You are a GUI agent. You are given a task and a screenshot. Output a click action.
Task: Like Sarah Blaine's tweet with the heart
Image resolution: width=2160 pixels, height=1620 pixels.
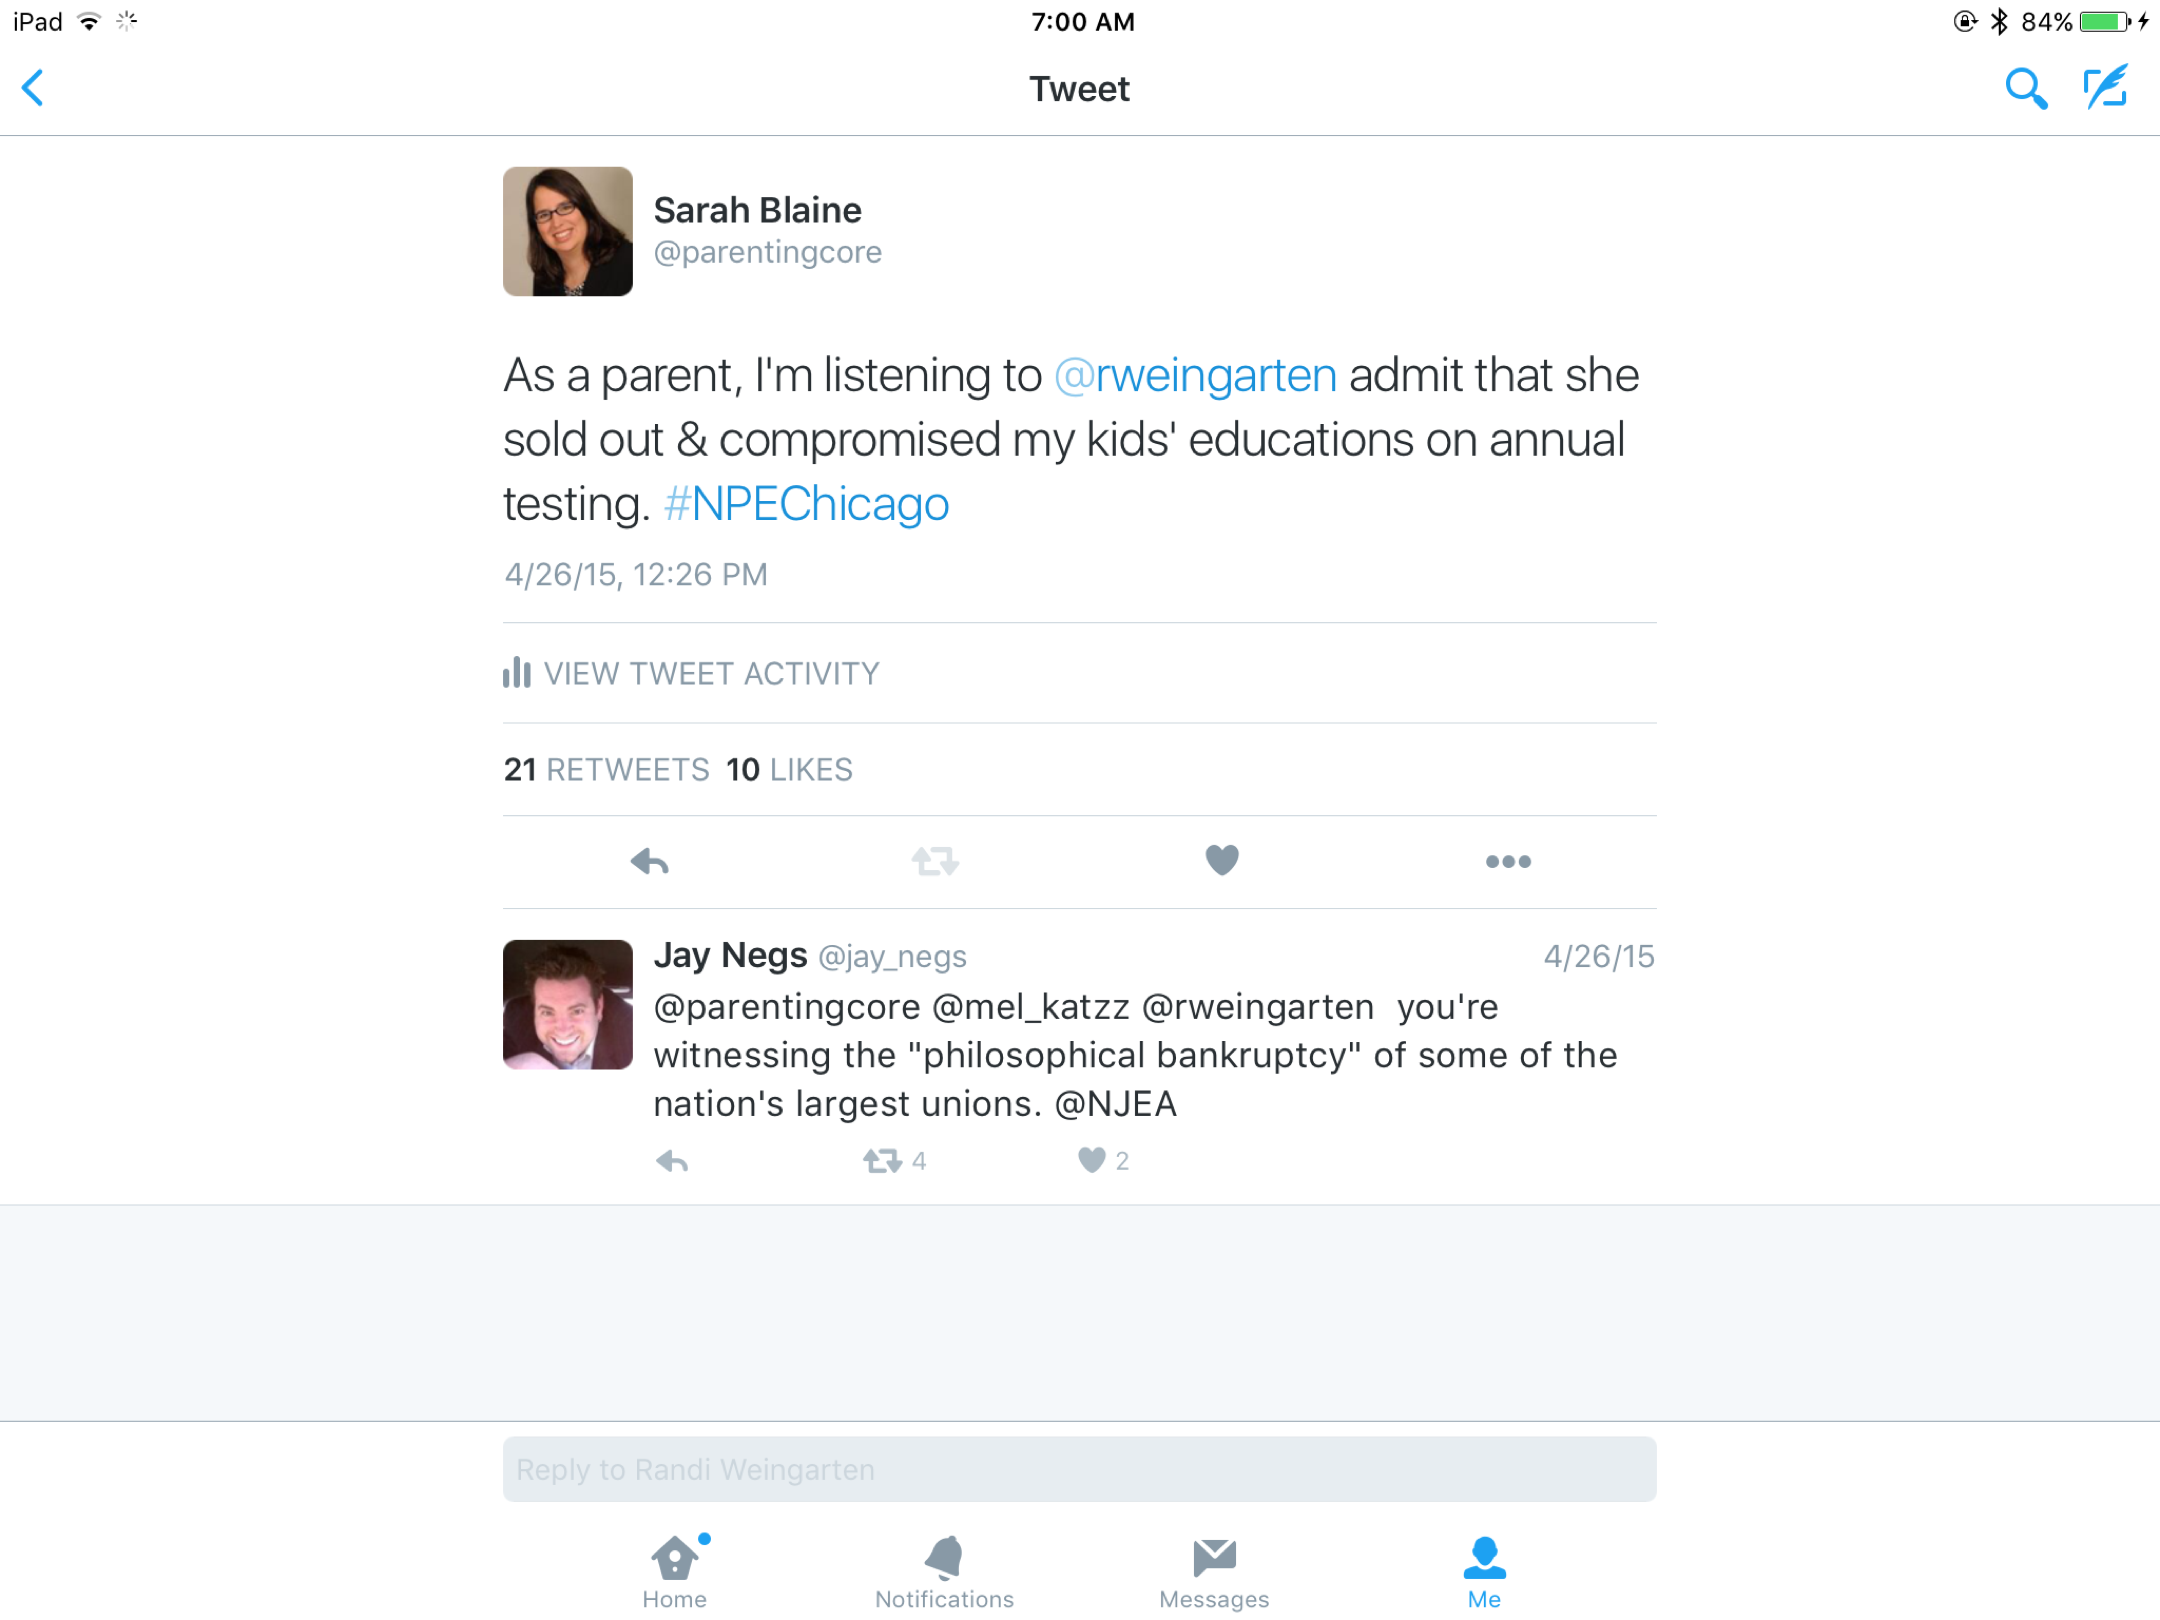coord(1222,860)
